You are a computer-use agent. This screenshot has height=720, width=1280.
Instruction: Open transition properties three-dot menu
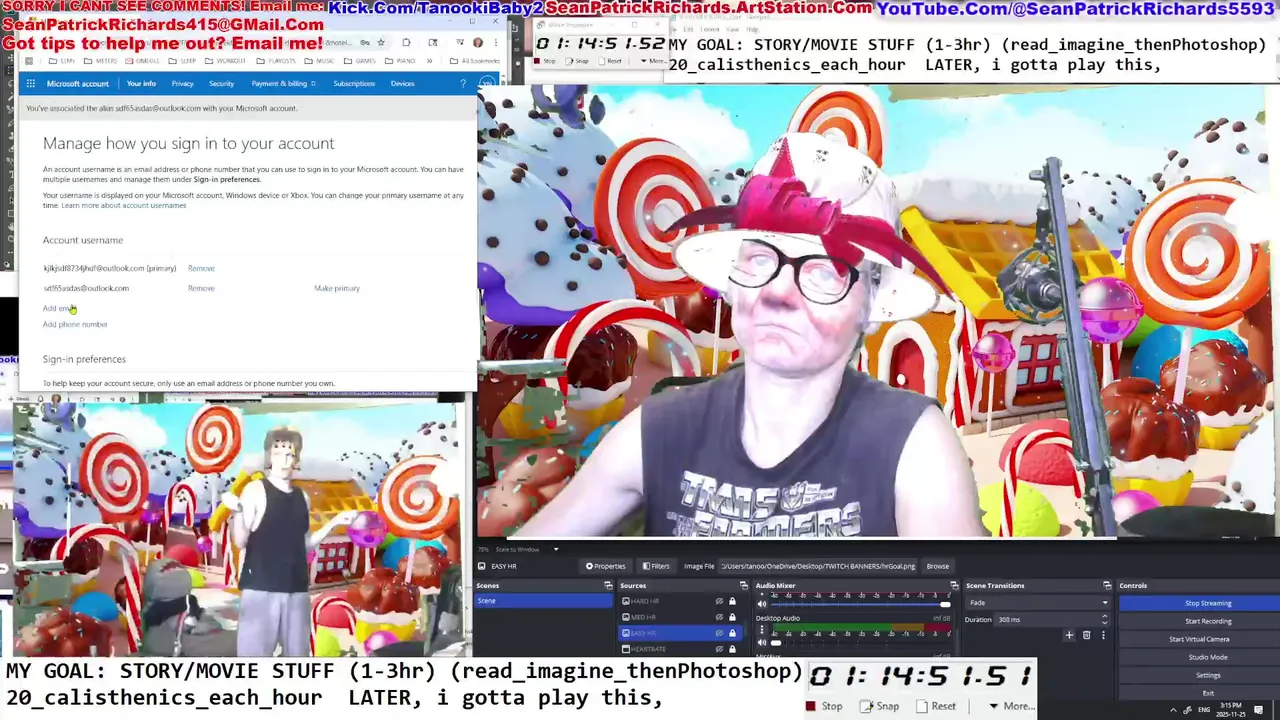(x=1103, y=635)
